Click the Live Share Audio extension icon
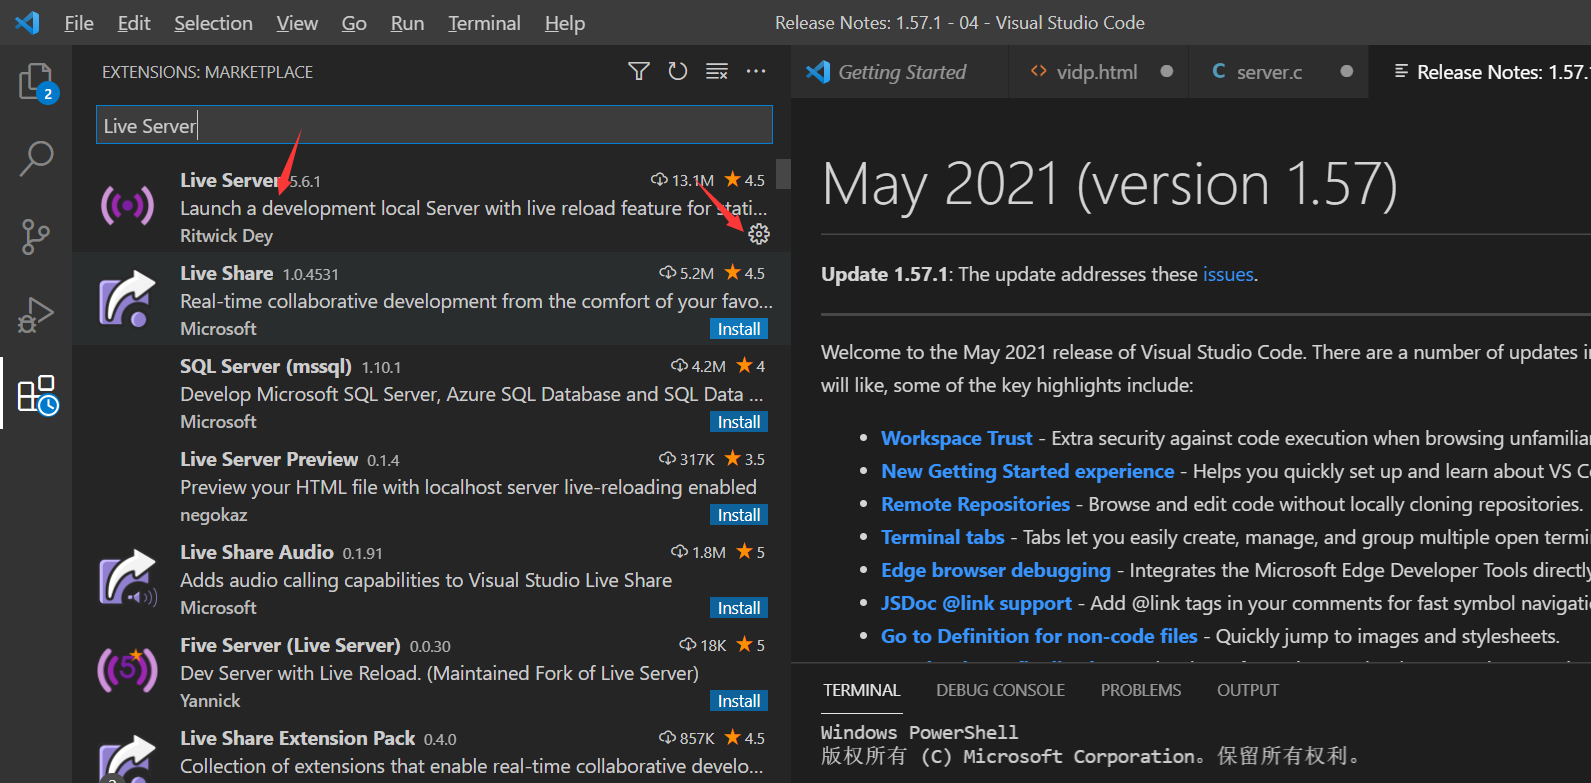 tap(128, 577)
